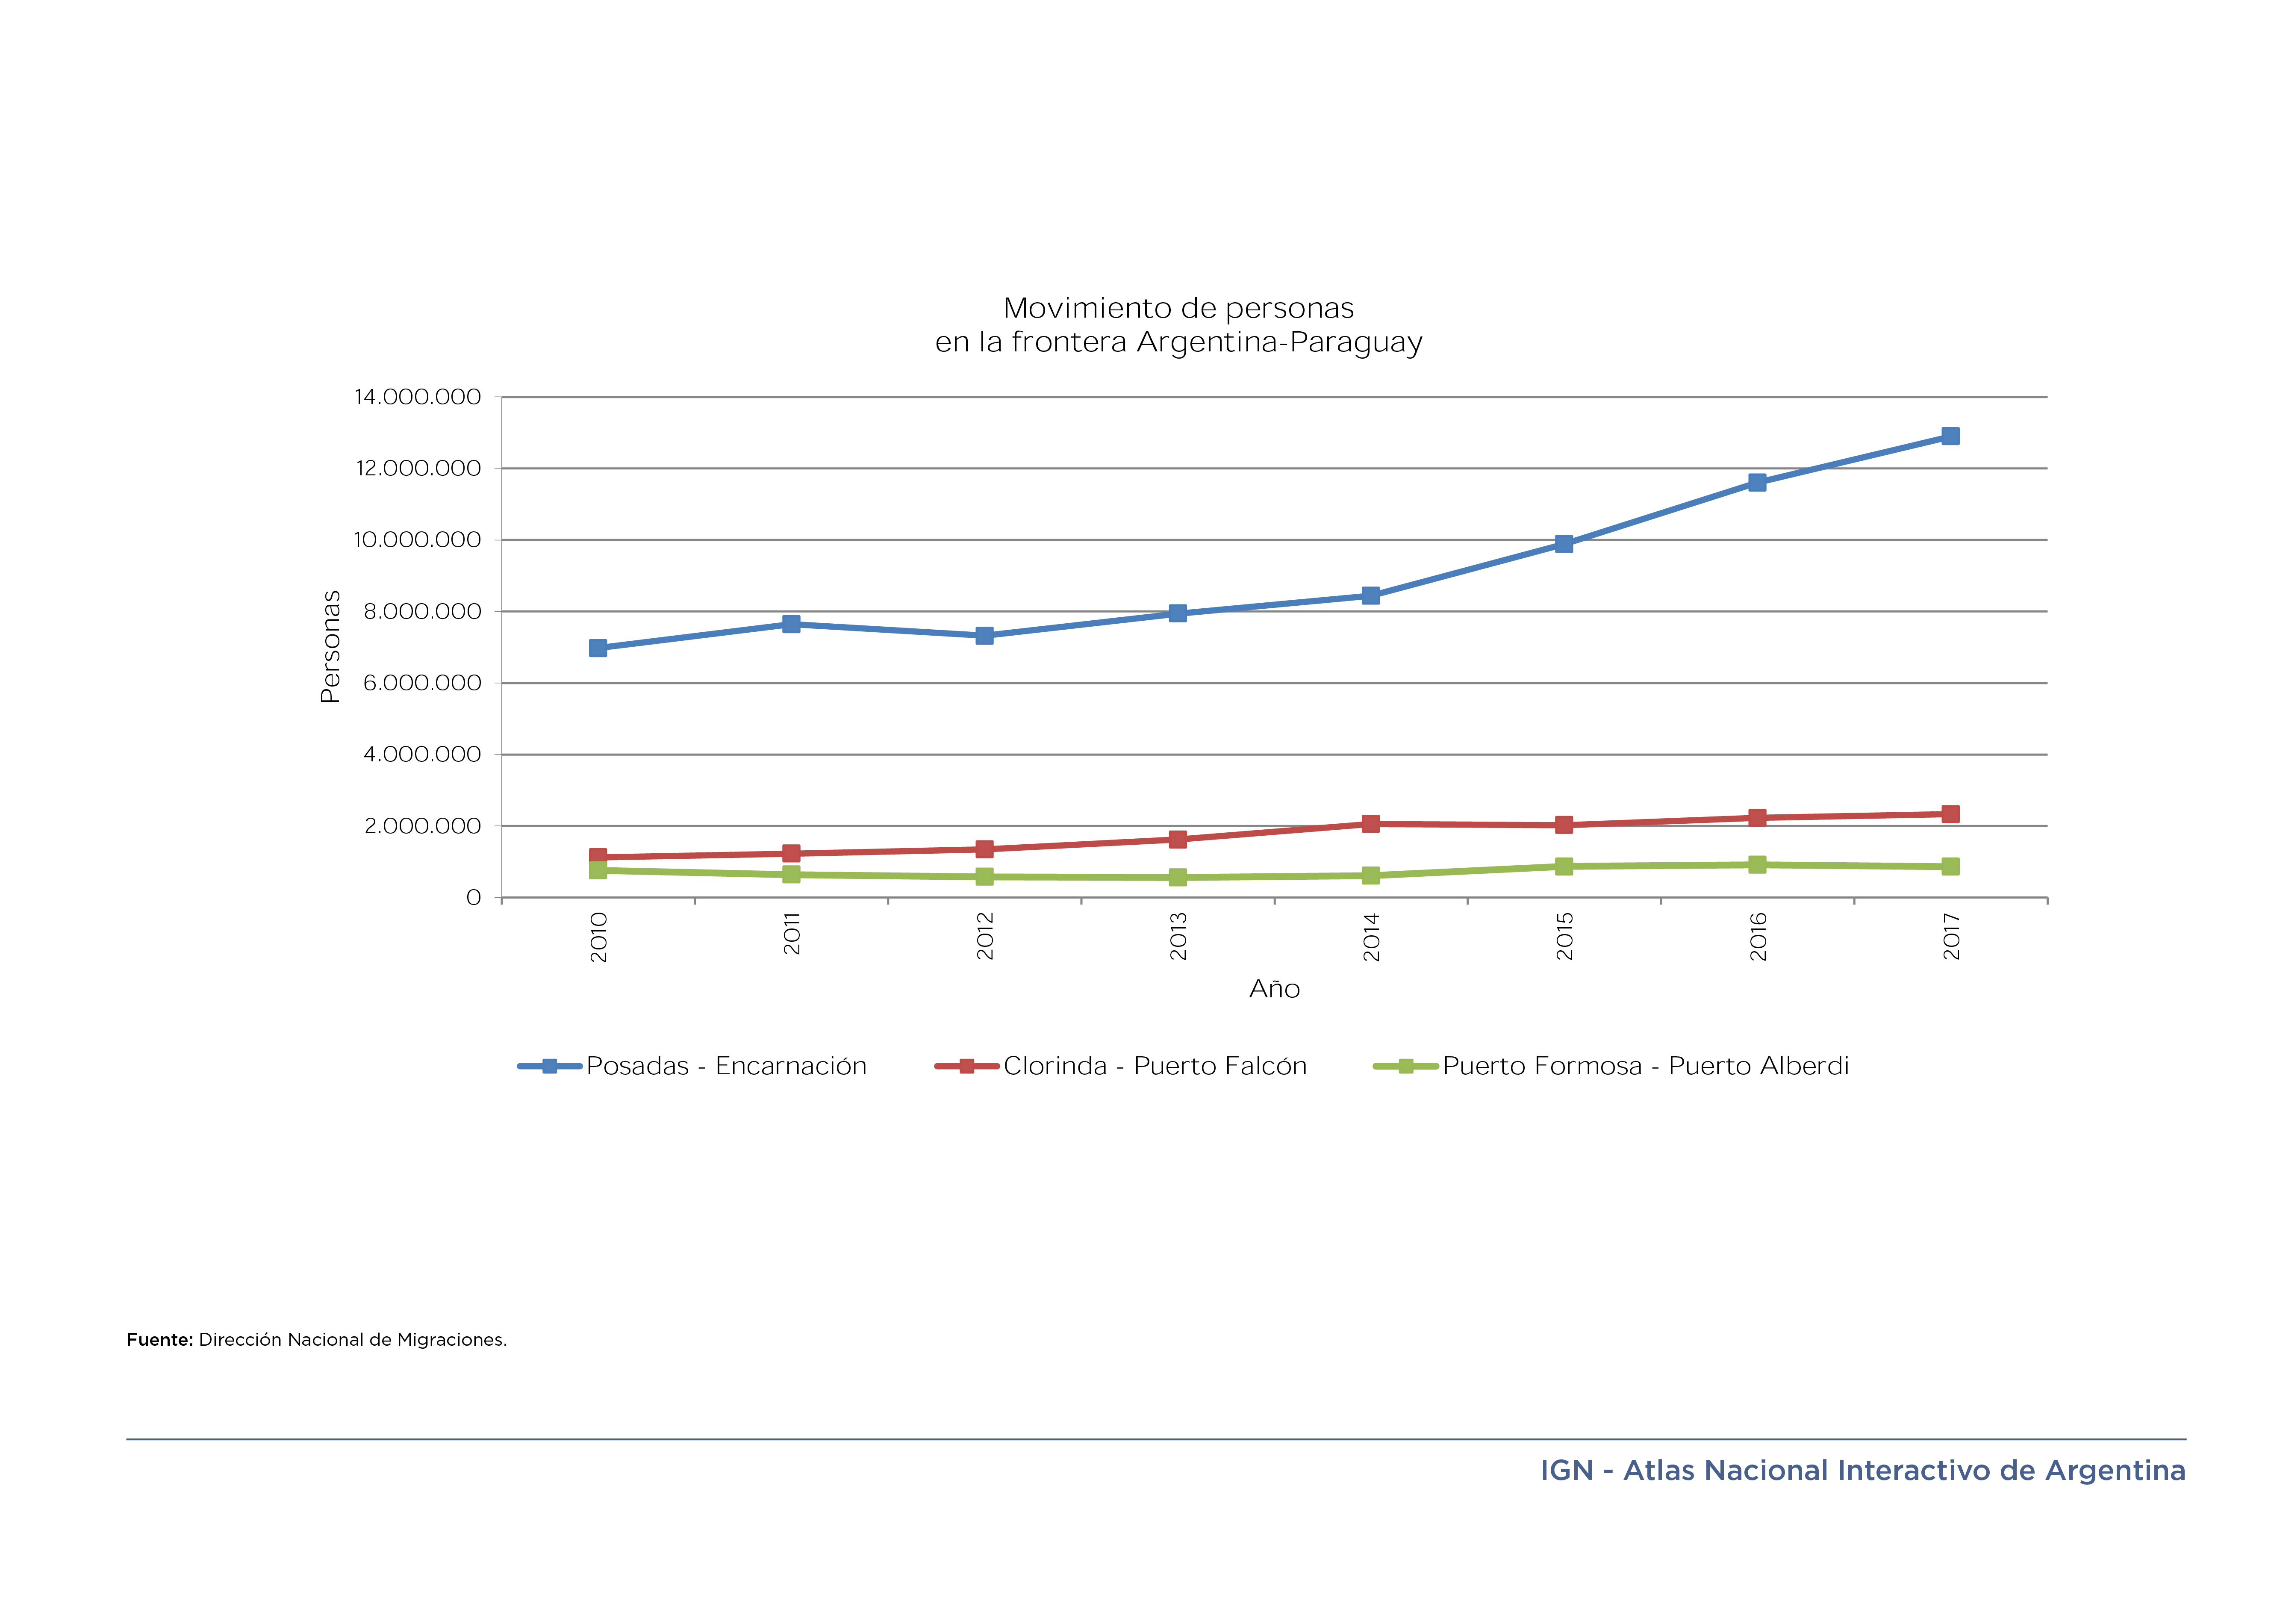Click the green legend marker for Puerto Formosa
Screen dimensions: 2271x1624
pos(1405,1066)
